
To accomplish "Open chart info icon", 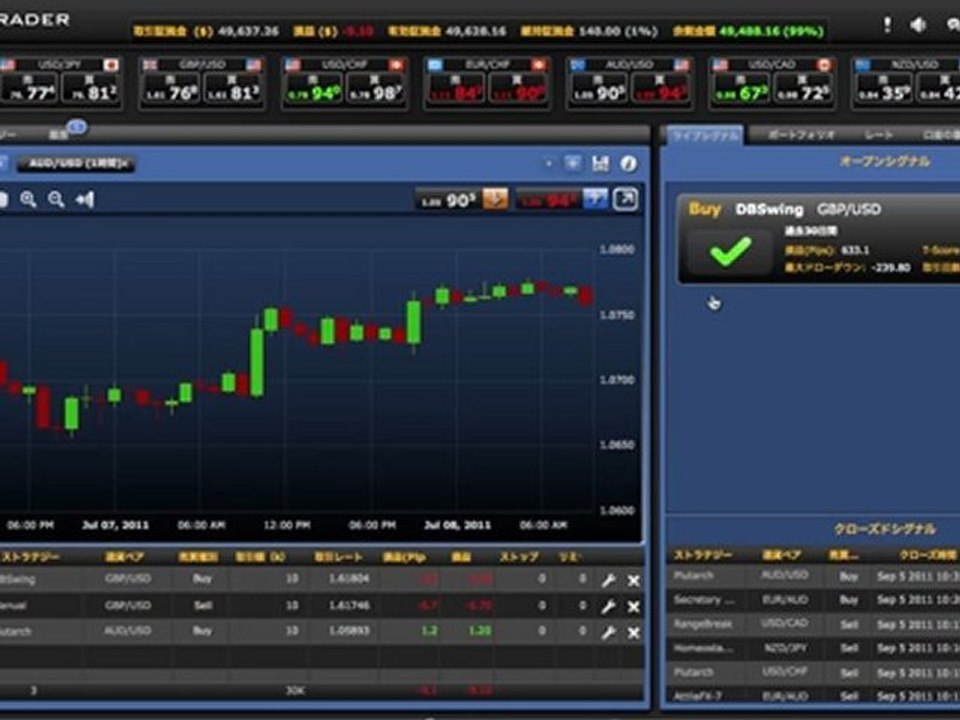I will point(629,163).
